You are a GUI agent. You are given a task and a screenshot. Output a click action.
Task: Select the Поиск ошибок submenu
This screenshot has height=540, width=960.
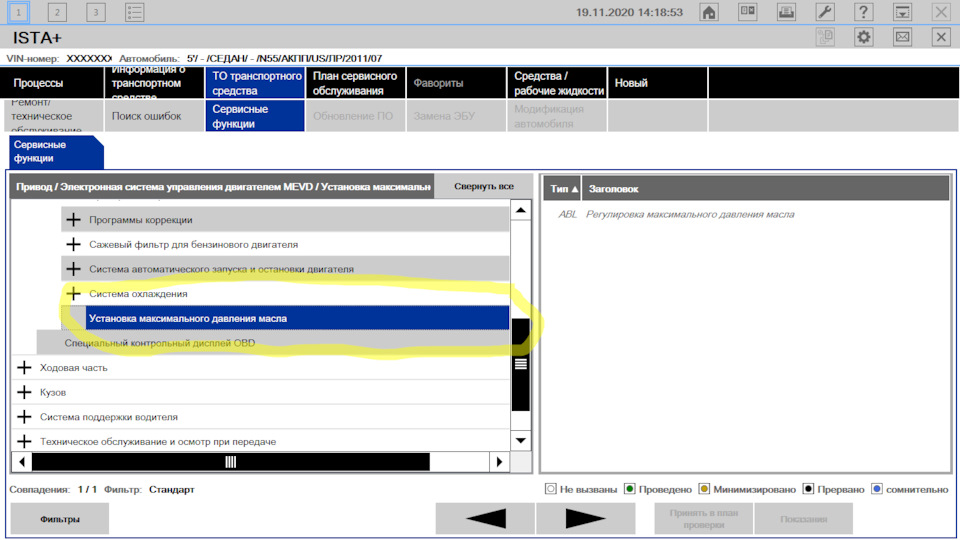(154, 116)
